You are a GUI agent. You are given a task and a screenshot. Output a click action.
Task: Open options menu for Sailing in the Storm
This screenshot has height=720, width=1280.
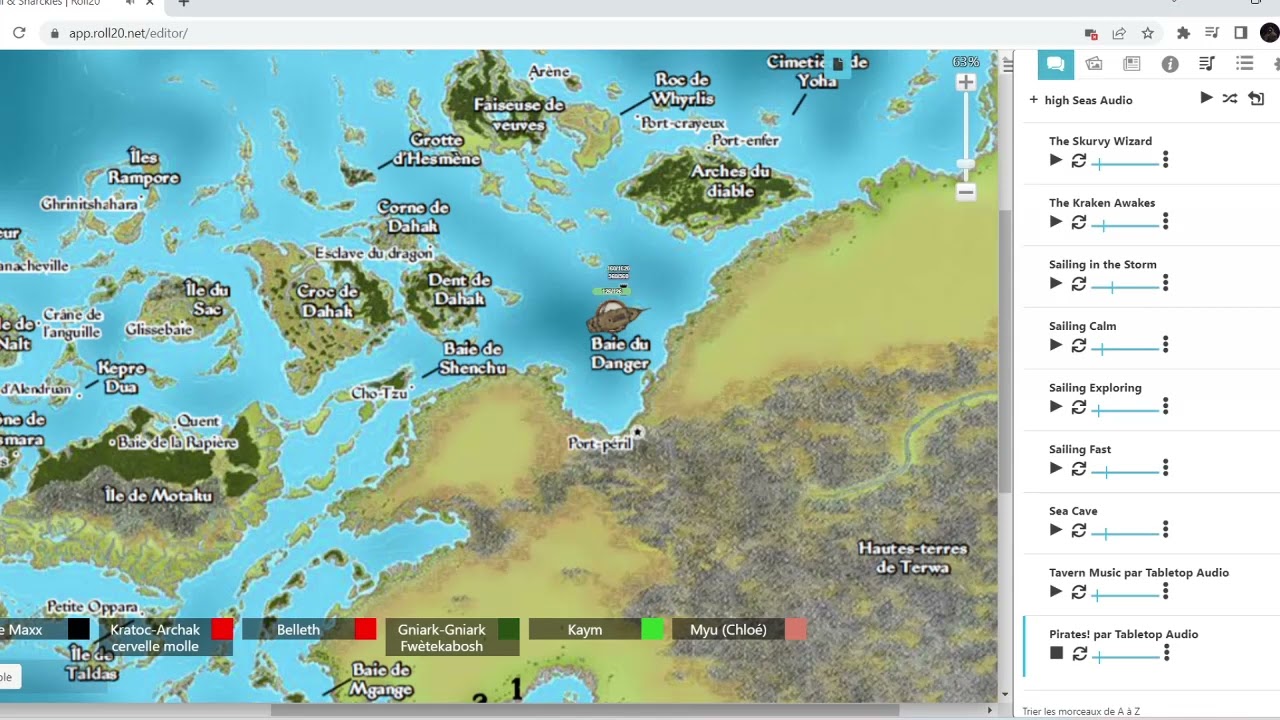click(1166, 284)
